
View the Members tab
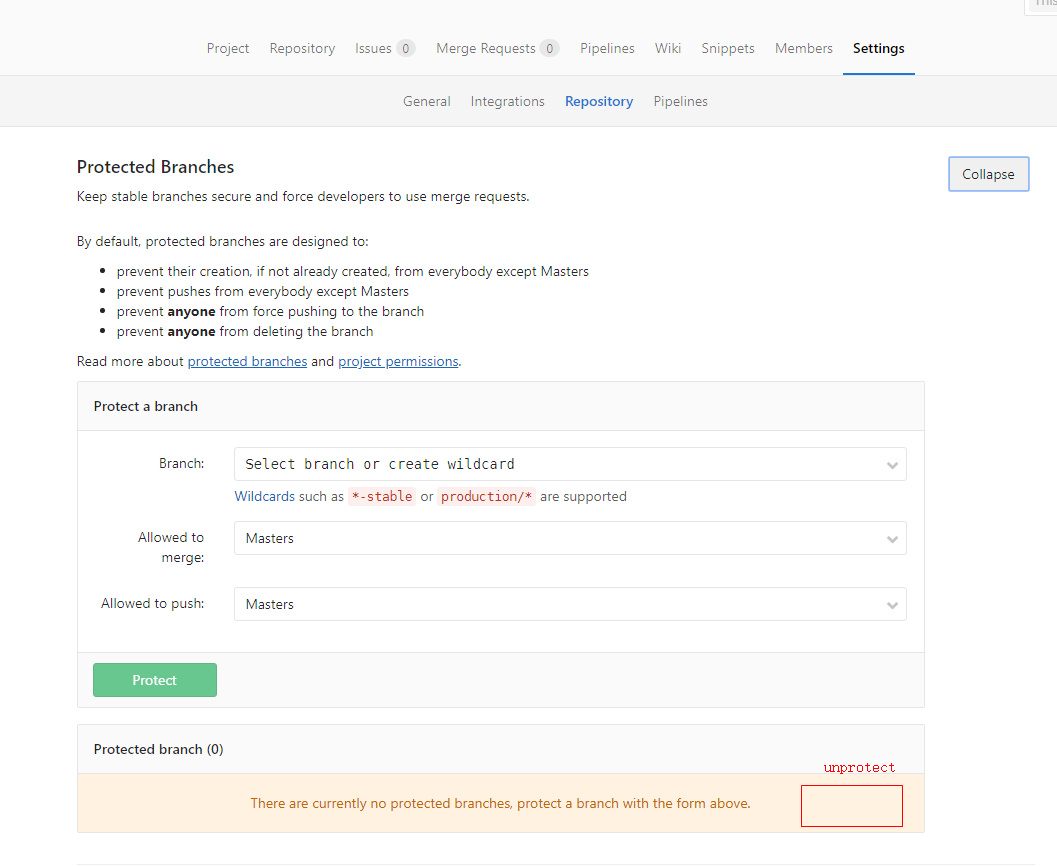pyautogui.click(x=803, y=48)
